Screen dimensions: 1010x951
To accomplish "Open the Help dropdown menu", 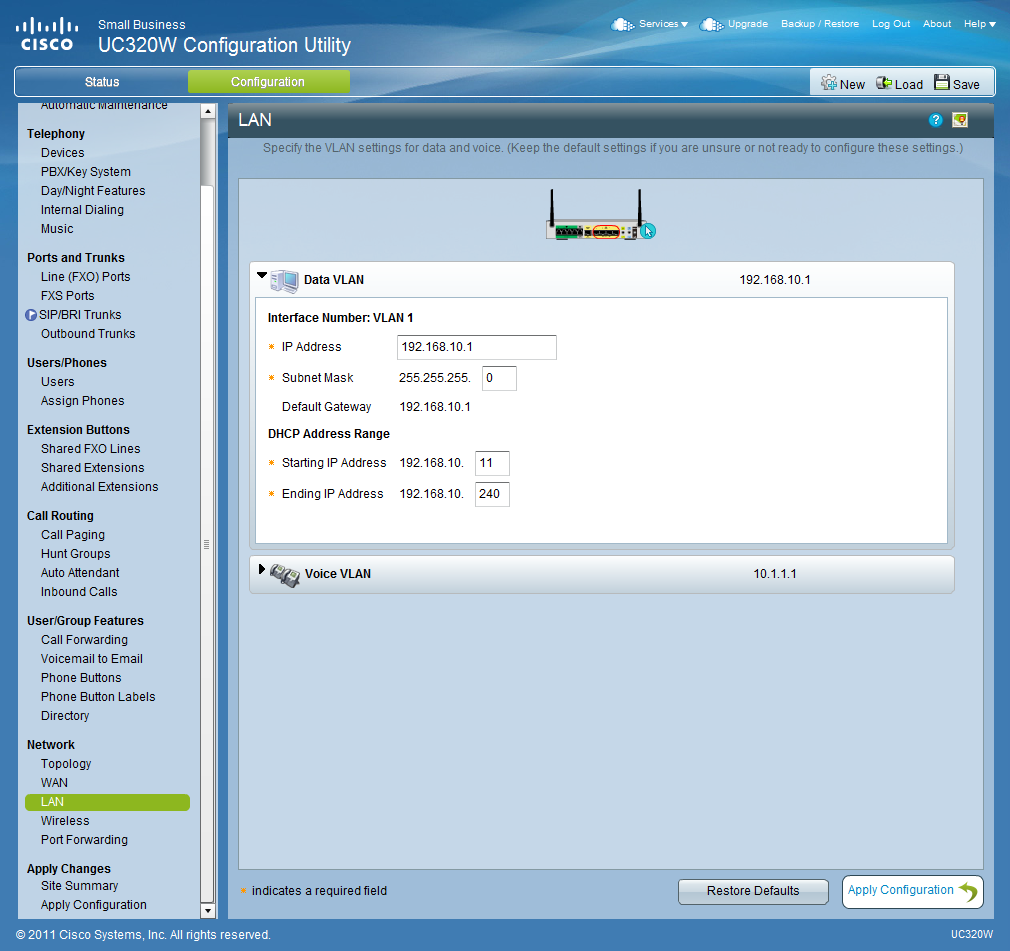I will coord(979,24).
